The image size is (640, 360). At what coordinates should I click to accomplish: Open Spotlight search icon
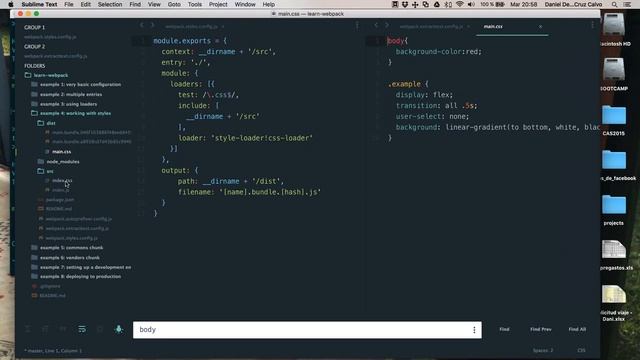tap(614, 4)
